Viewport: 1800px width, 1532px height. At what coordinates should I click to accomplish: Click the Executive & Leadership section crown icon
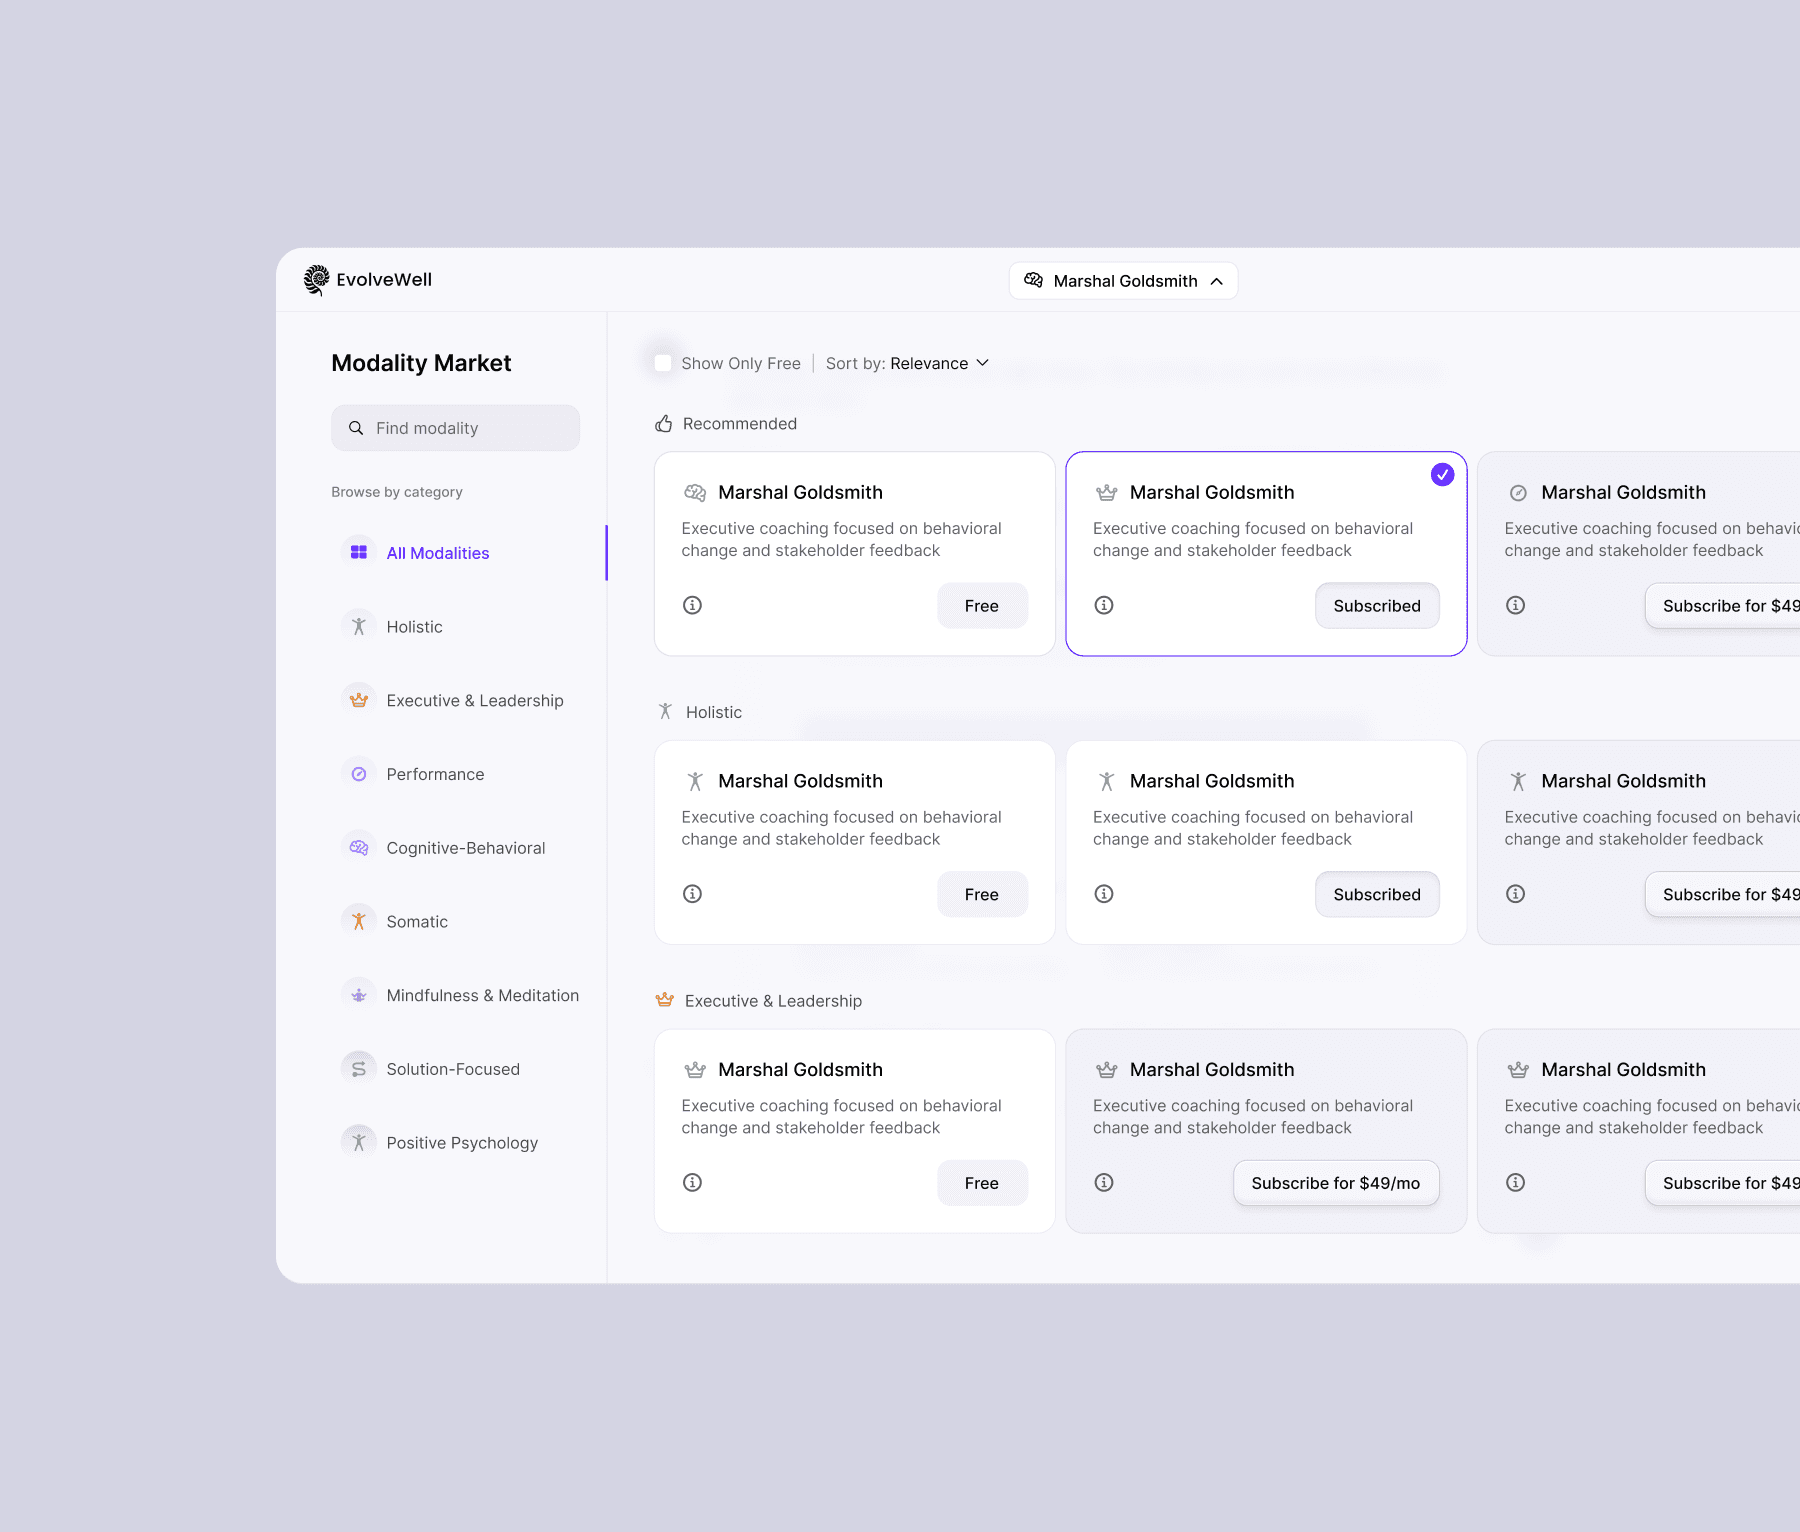coord(664,1000)
